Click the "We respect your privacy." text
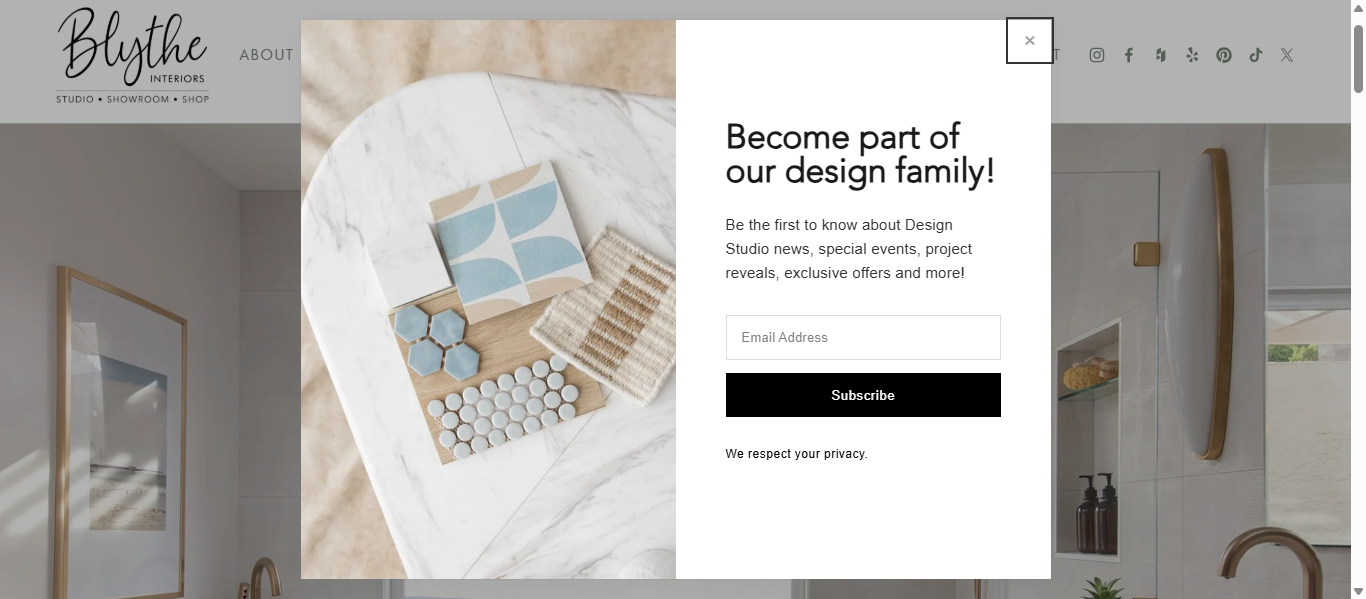The height and width of the screenshot is (599, 1366). [x=796, y=454]
